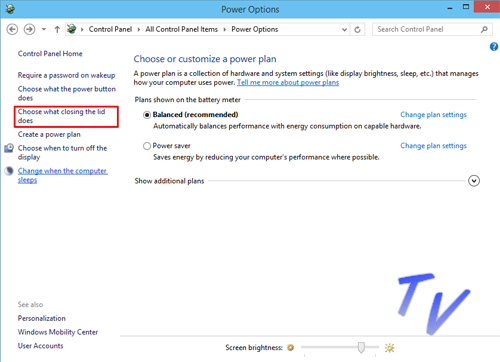Expand Show additional plans chevron

click(474, 181)
